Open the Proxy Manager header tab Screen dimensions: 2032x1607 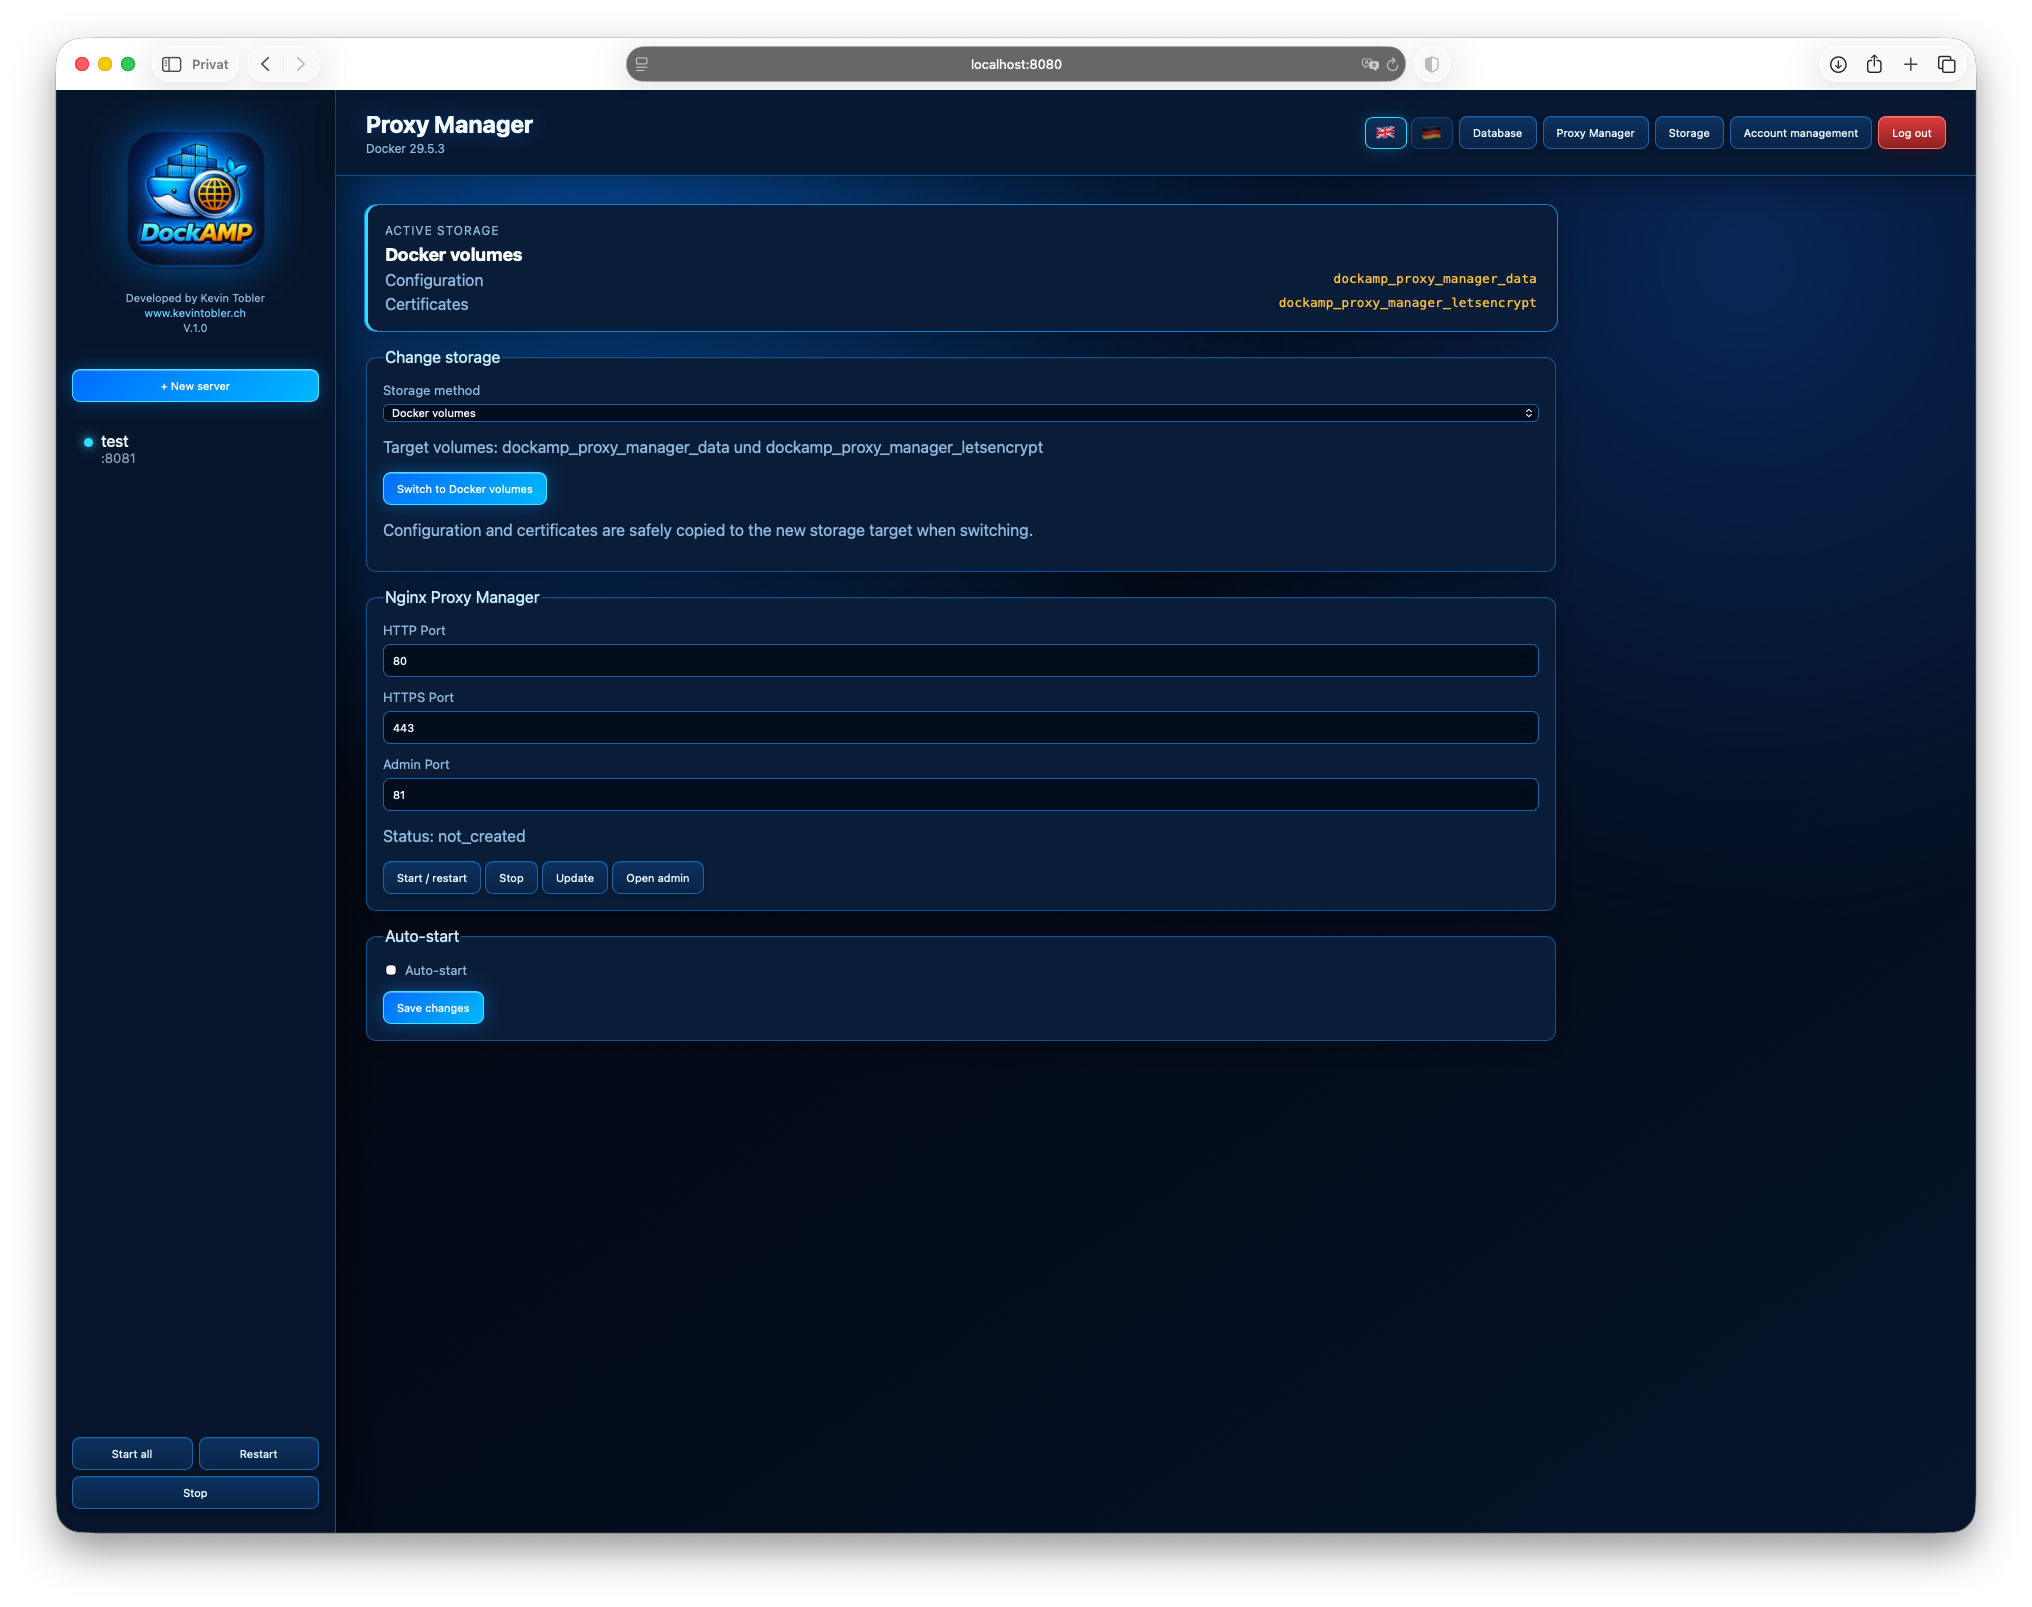tap(1595, 133)
